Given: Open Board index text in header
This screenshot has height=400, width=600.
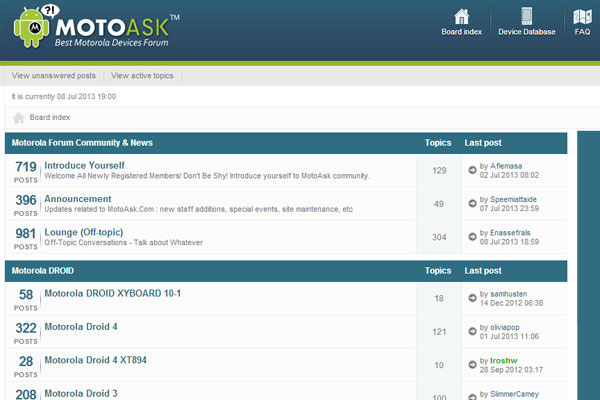Looking at the screenshot, I should (461, 32).
